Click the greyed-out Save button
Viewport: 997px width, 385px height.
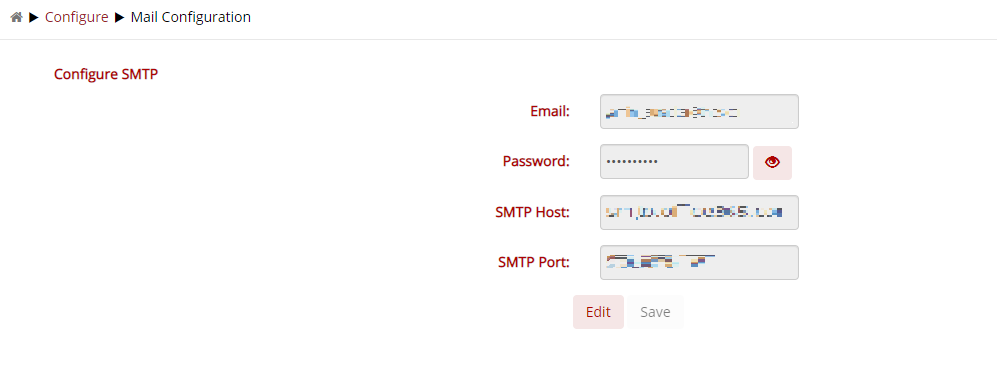tap(655, 312)
